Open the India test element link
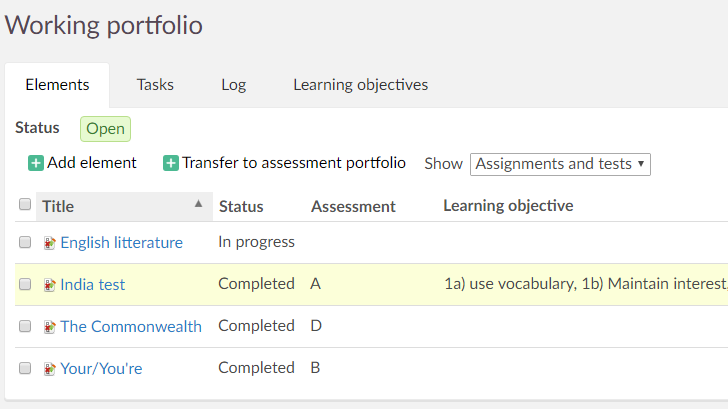 pos(93,285)
